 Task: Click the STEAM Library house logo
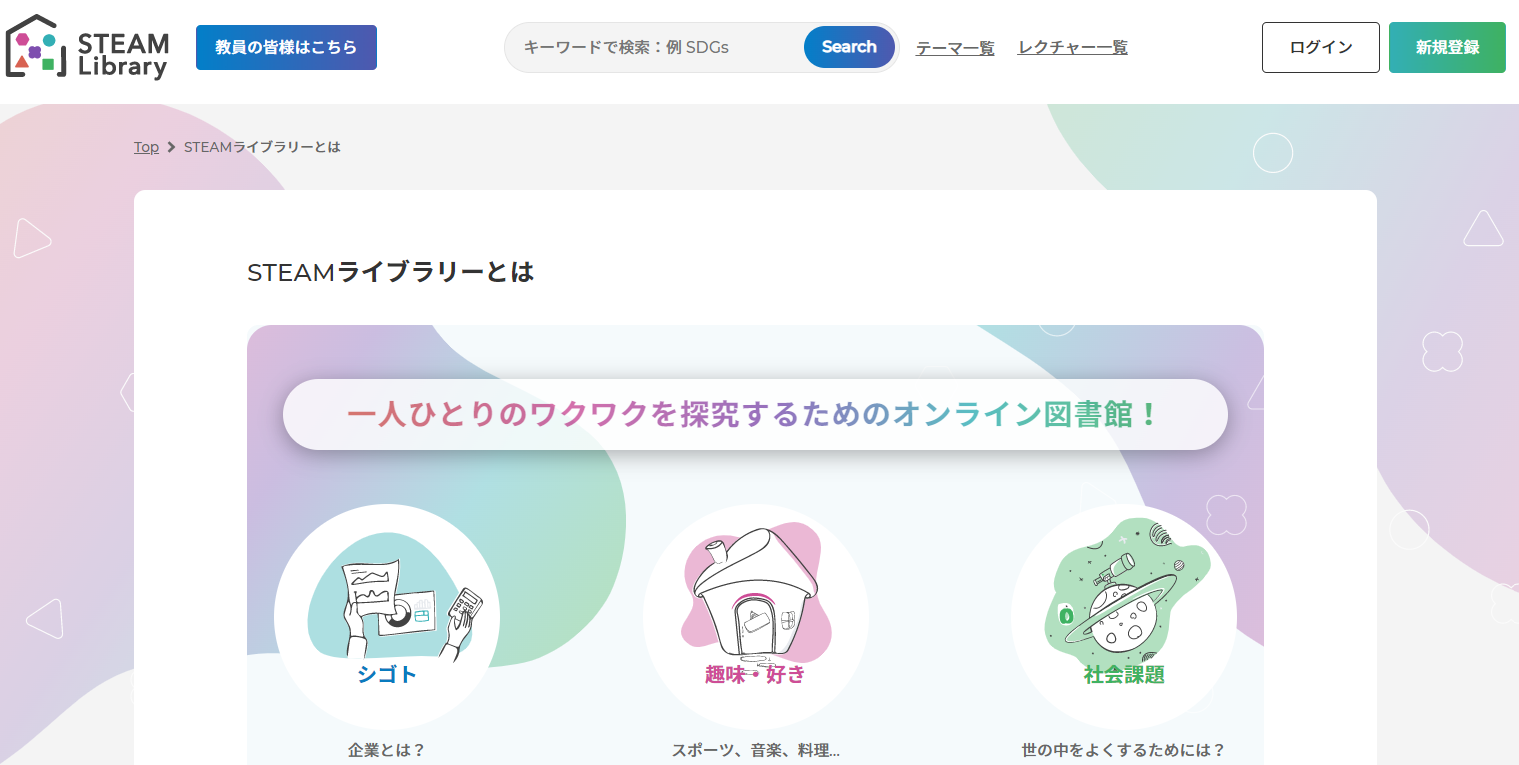(87, 47)
